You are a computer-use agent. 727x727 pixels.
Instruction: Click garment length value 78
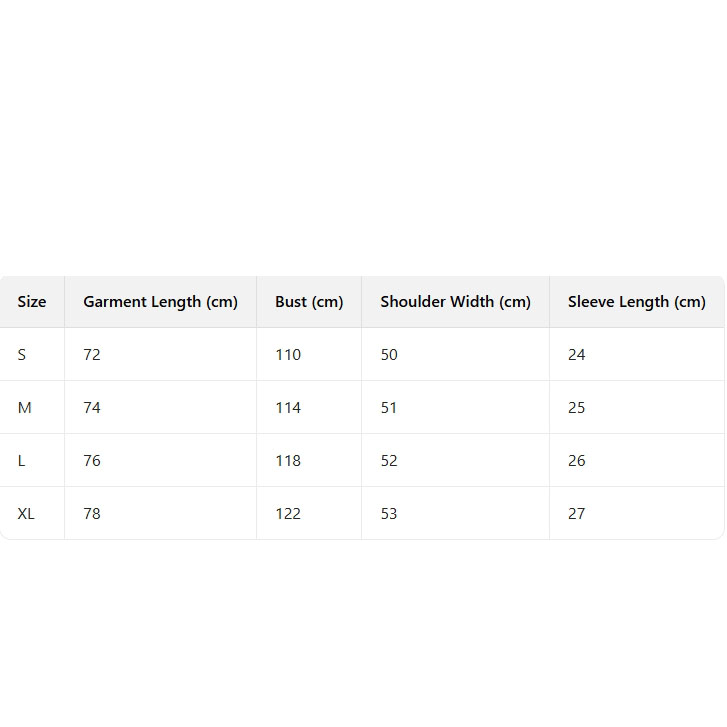coord(92,514)
